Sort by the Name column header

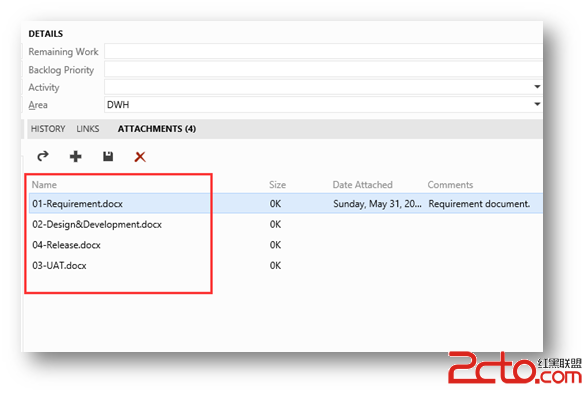44,185
